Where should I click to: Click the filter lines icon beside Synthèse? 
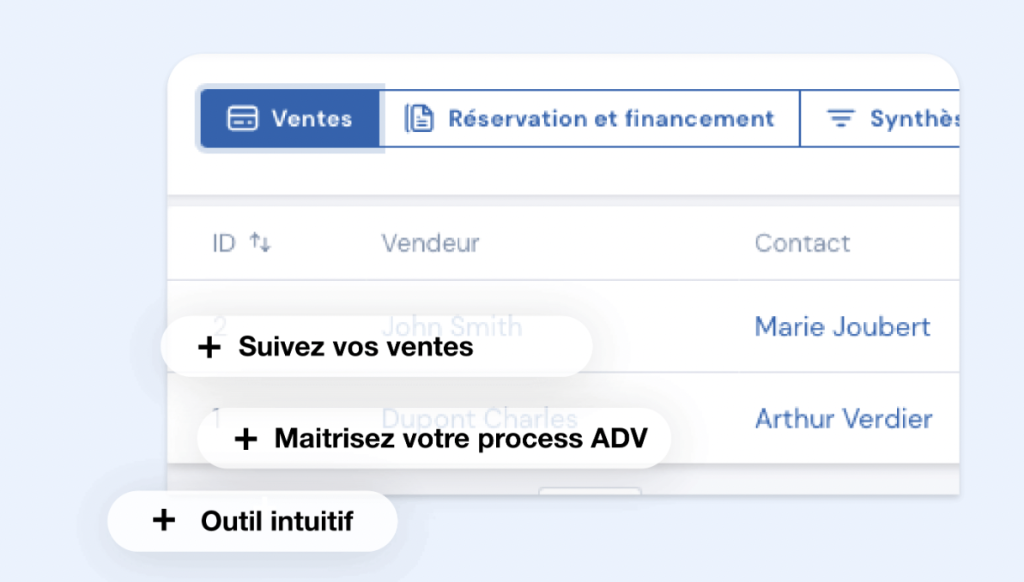tap(841, 119)
